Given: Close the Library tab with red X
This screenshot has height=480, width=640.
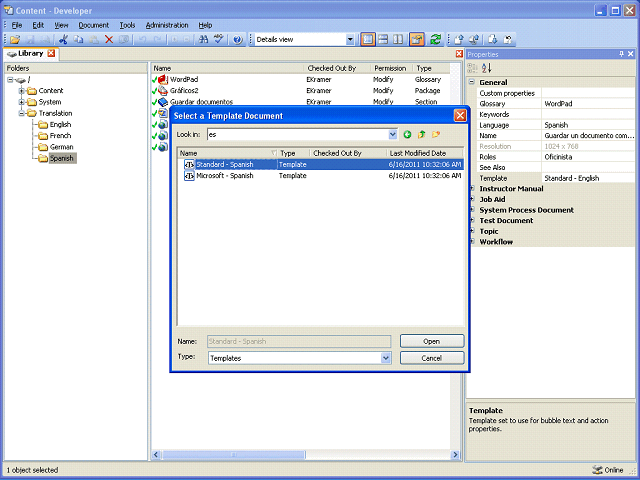Looking at the screenshot, I should pyautogui.click(x=51, y=53).
